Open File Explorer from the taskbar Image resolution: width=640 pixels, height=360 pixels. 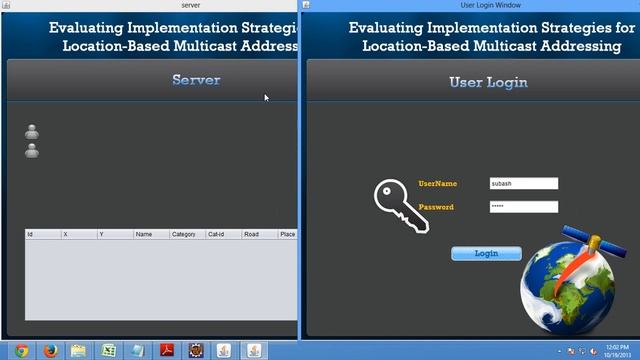coord(78,351)
